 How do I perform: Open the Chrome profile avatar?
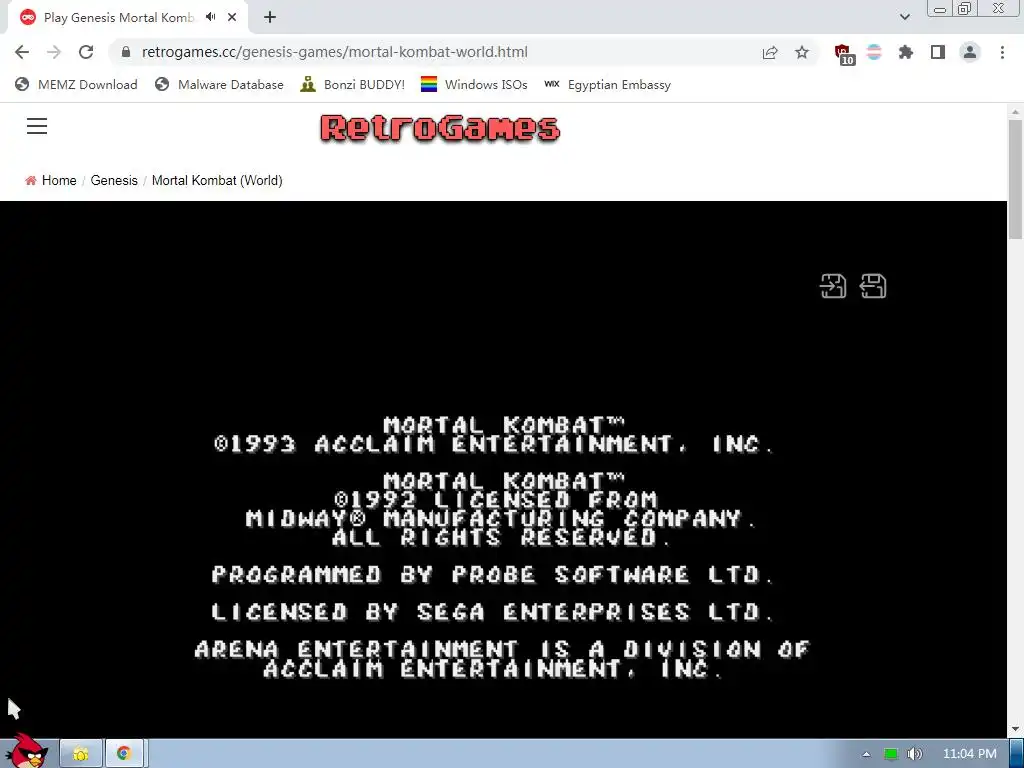pos(970,52)
